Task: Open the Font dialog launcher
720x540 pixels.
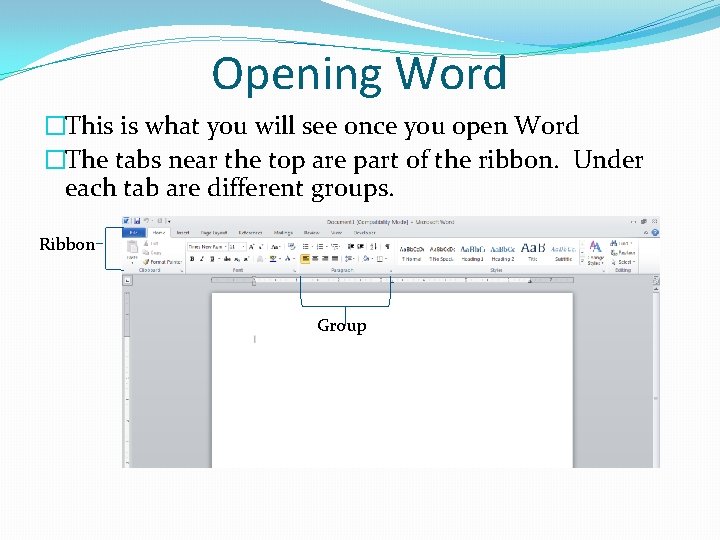Action: (295, 271)
